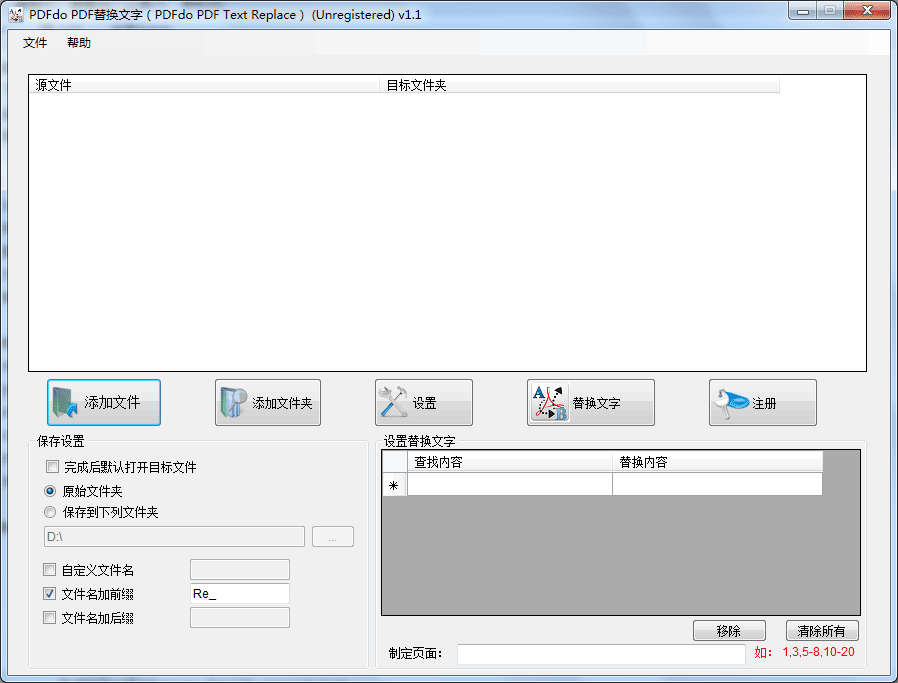898x683 pixels.
Task: Select the 原始文件夹 radio button
Action: [50, 491]
